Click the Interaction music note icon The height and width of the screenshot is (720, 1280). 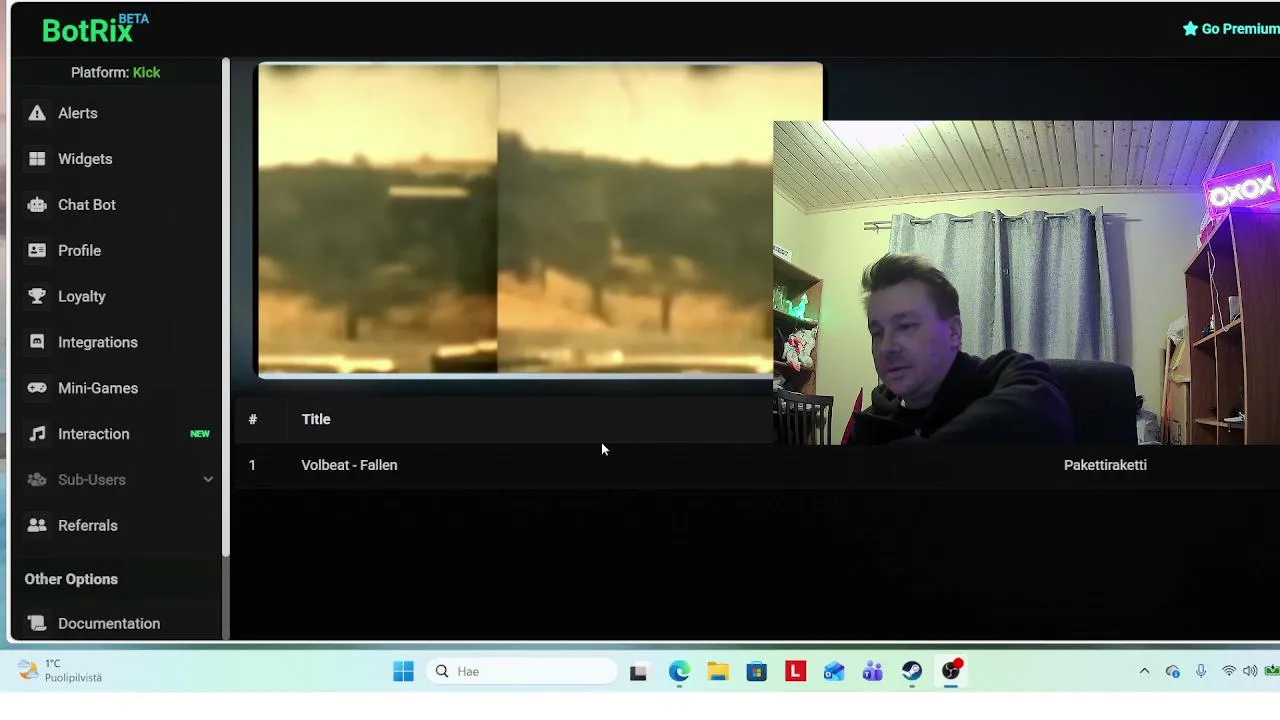click(37, 434)
